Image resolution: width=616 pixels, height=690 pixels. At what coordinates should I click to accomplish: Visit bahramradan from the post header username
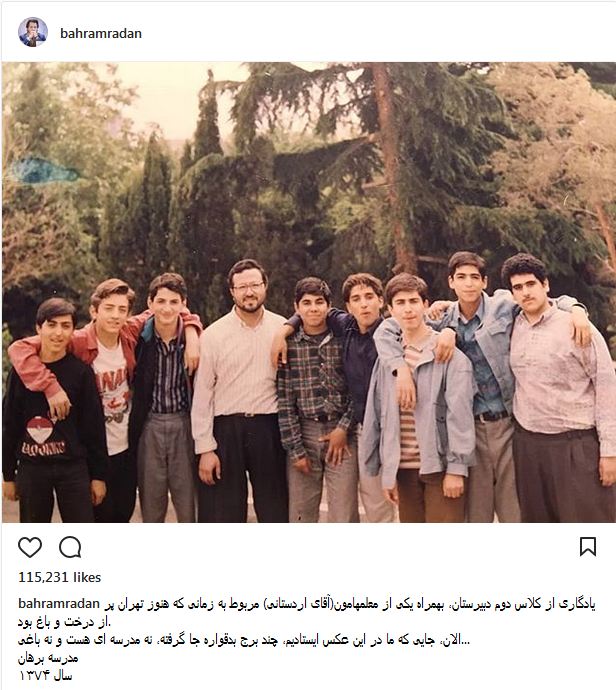click(x=101, y=33)
